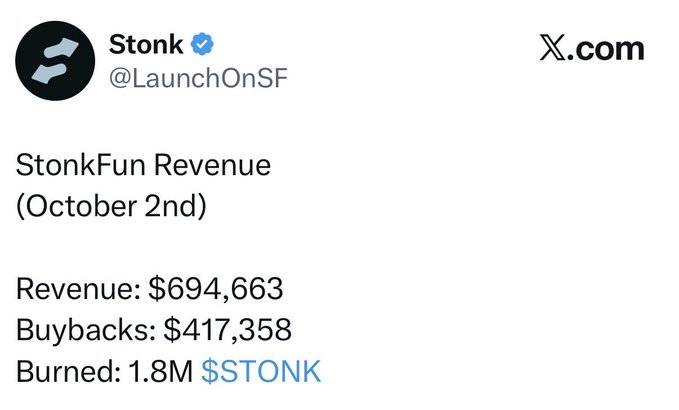This screenshot has width=679, height=410.
Task: Open the Stonk profile avatar
Action: click(x=55, y=61)
